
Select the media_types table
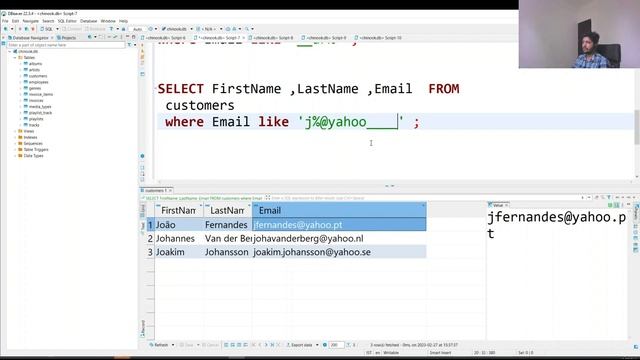click(40, 107)
